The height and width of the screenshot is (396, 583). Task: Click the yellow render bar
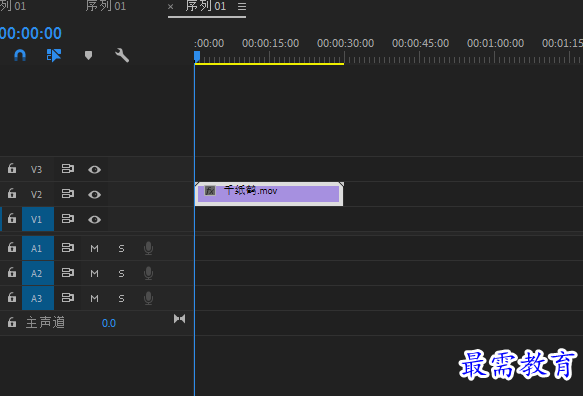point(269,64)
